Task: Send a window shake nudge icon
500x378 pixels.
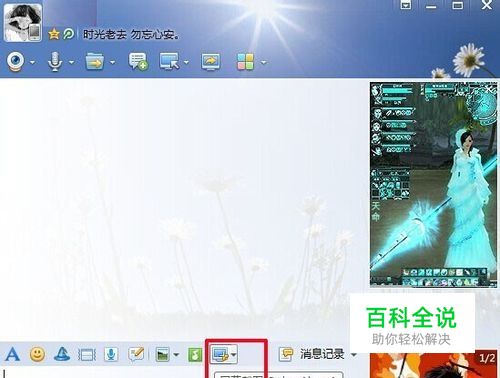Action: pos(87,355)
